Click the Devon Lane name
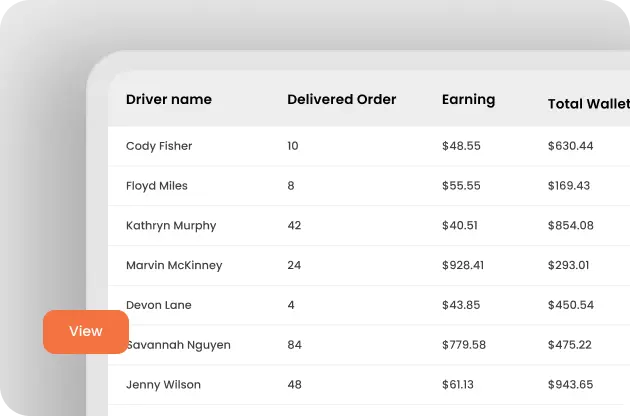Image resolution: width=630 pixels, height=416 pixels. (x=159, y=305)
